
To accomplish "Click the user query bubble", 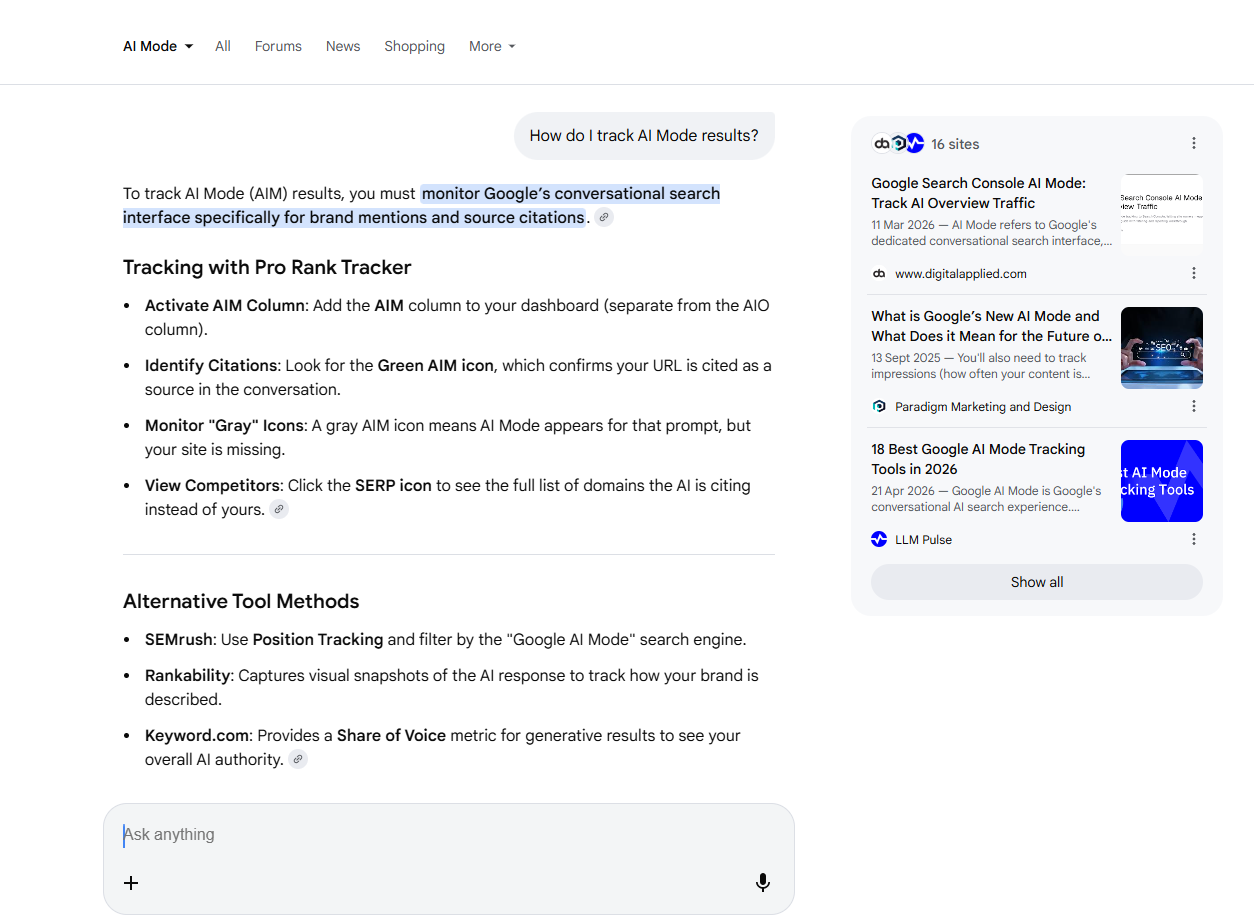I will (644, 136).
